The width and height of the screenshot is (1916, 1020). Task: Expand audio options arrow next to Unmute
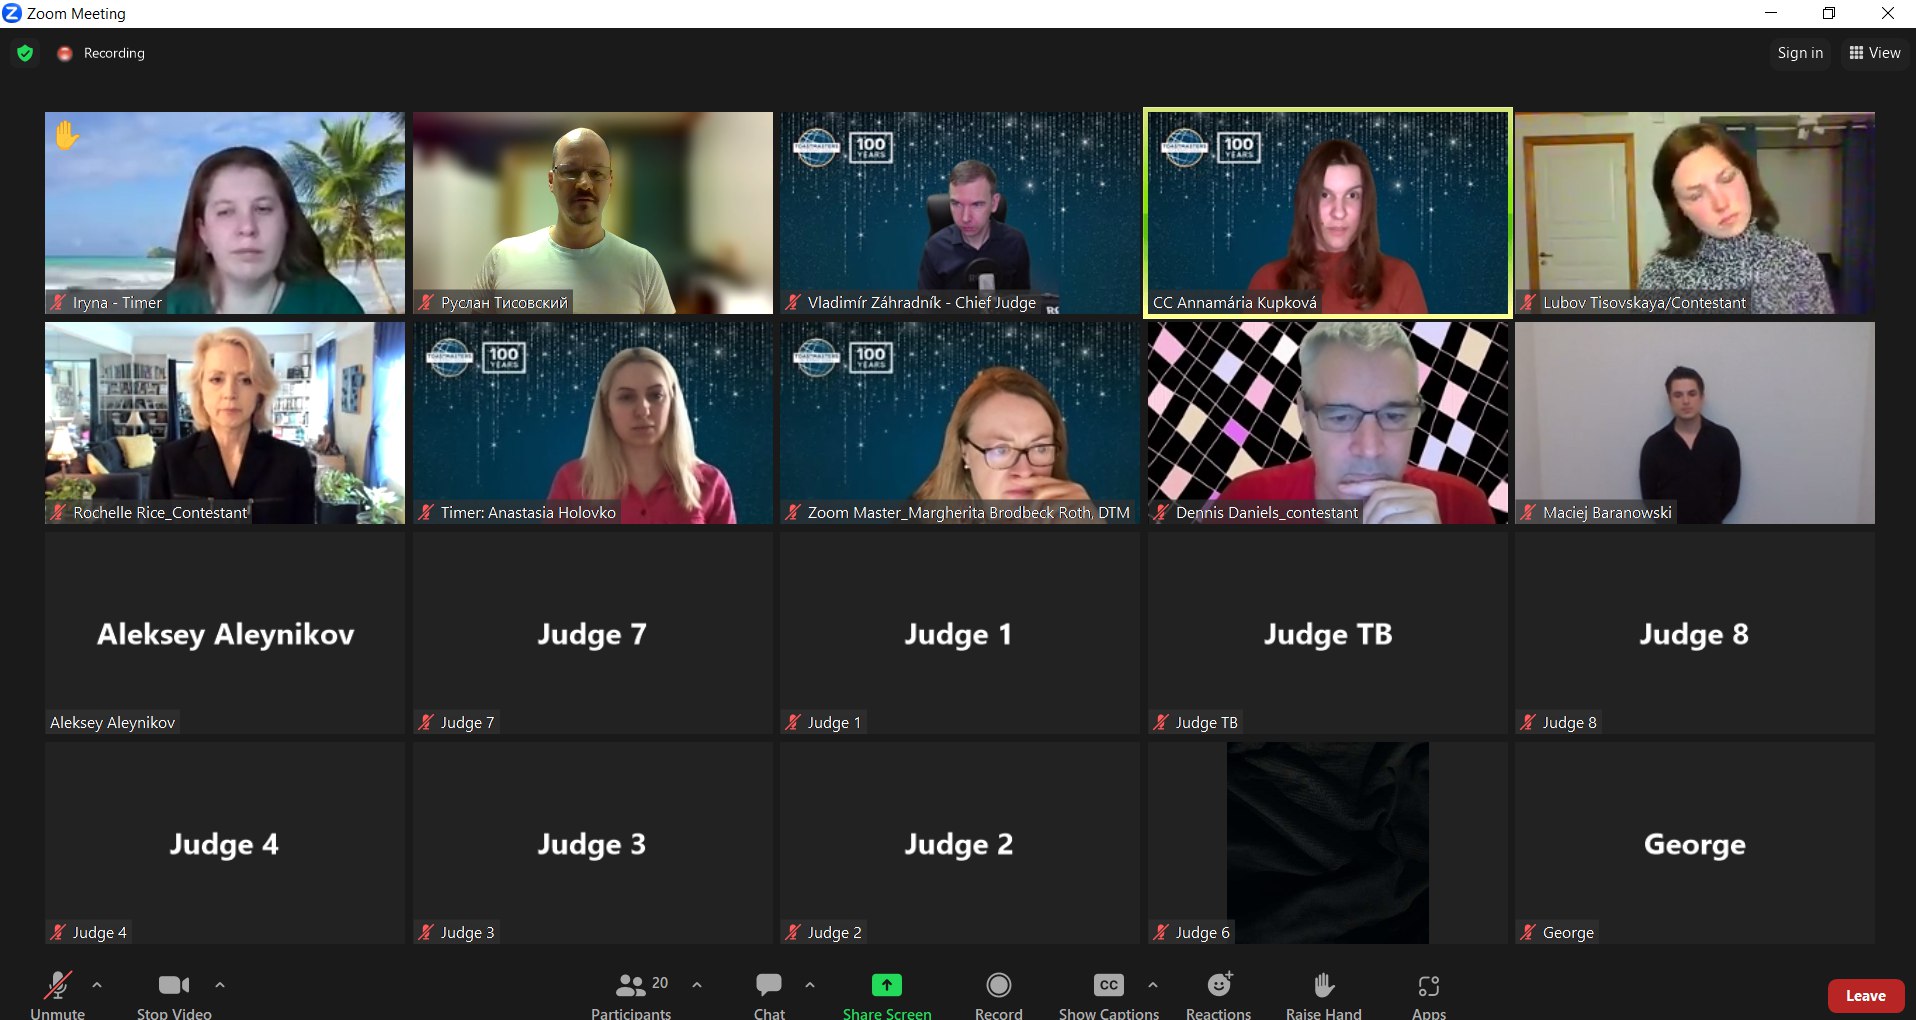[x=97, y=985]
